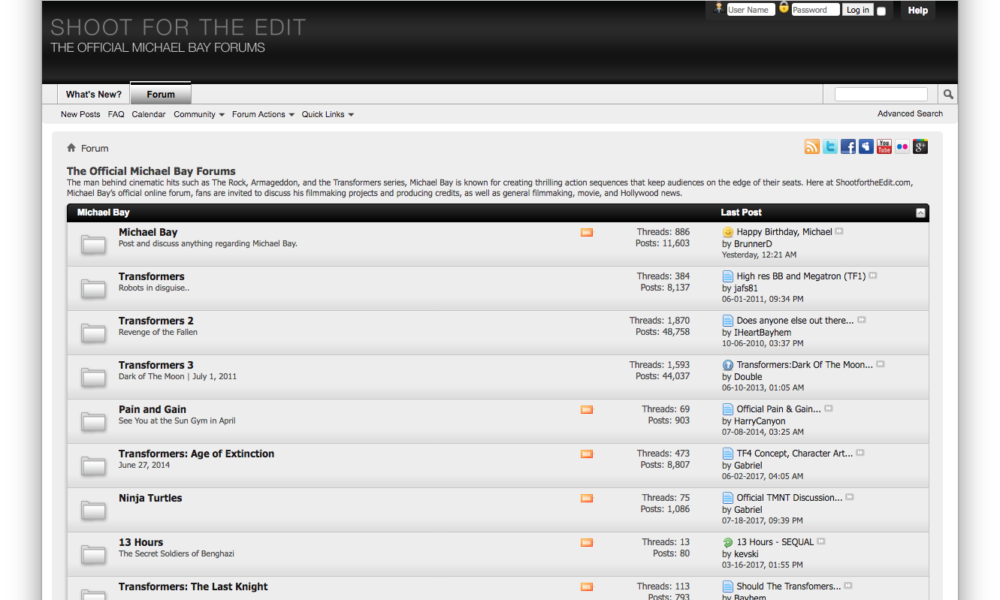Screen dimensions: 1000x600
Task: Open the Transformers 3 forum link
Action: [155, 365]
